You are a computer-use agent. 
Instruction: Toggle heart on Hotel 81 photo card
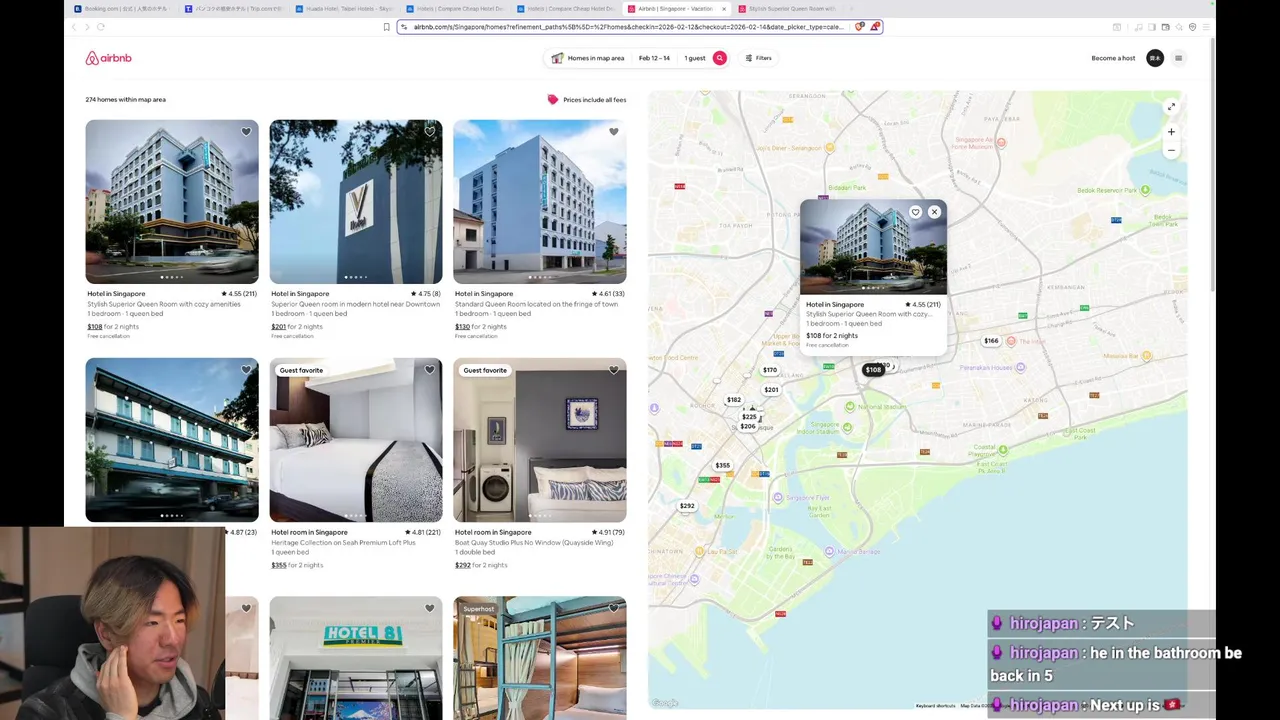[430, 608]
